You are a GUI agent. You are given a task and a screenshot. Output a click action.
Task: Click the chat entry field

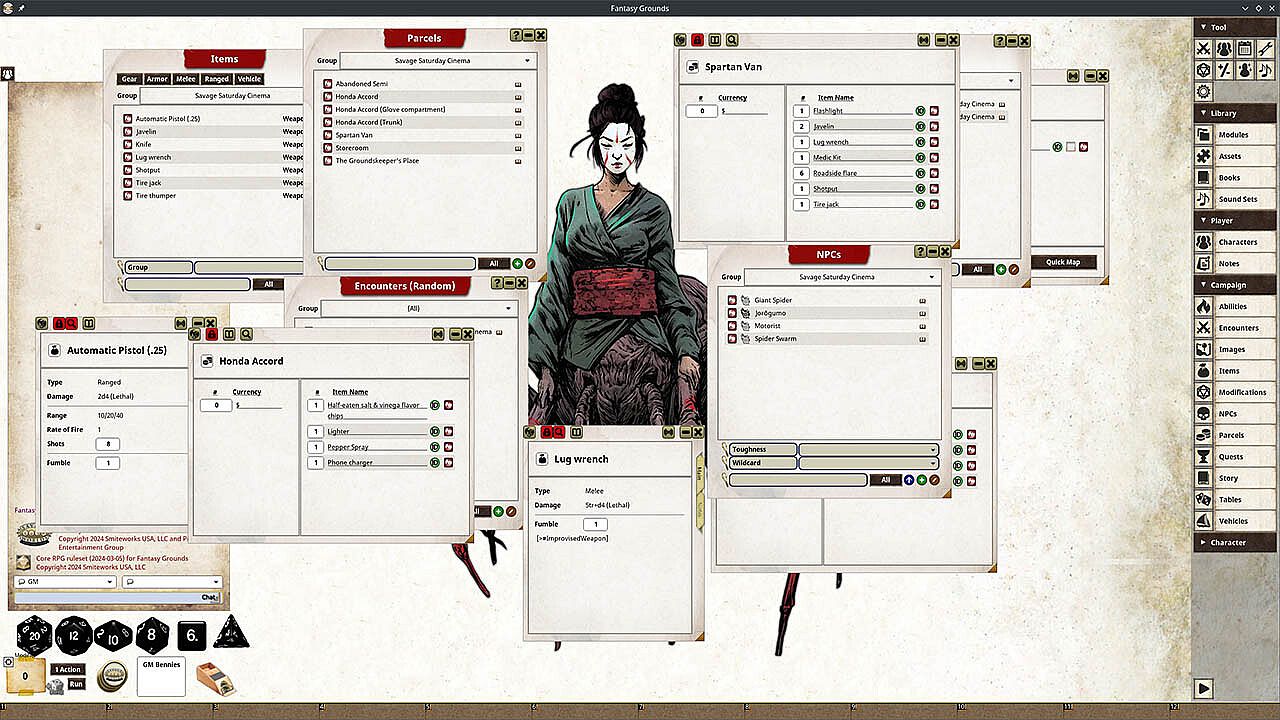(x=107, y=597)
